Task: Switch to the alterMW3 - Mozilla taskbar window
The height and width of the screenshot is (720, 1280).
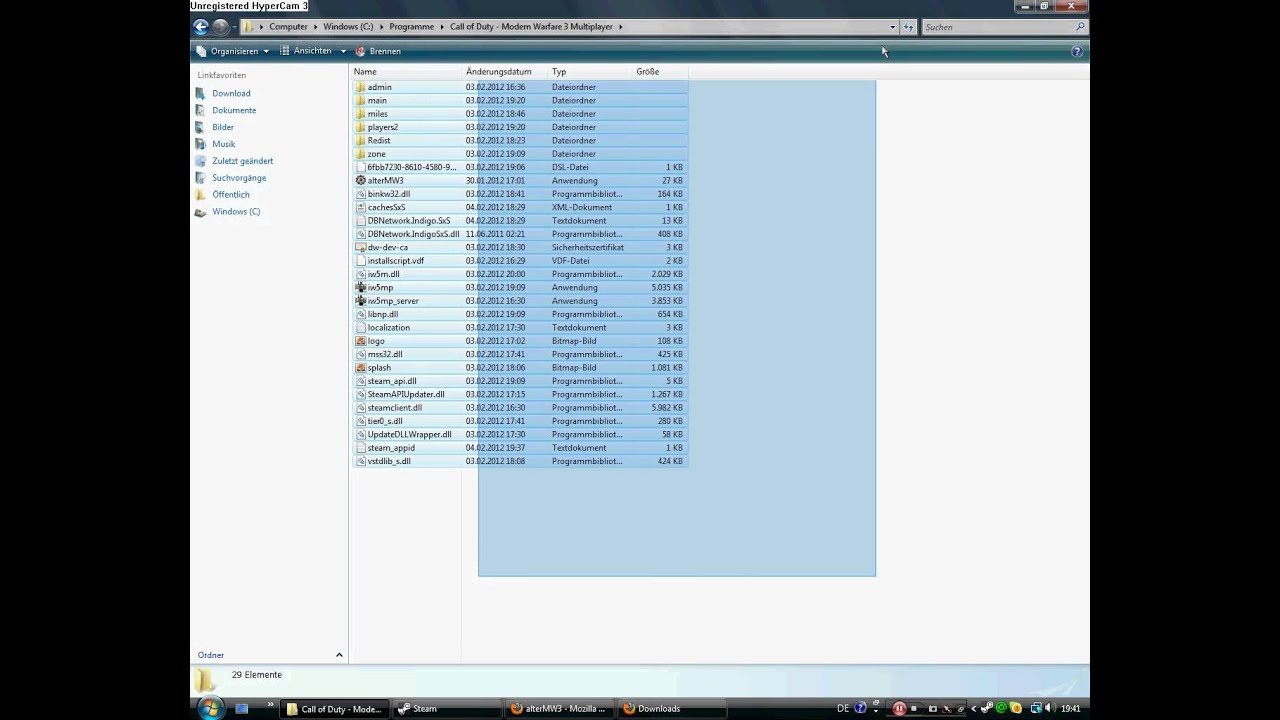Action: point(560,709)
